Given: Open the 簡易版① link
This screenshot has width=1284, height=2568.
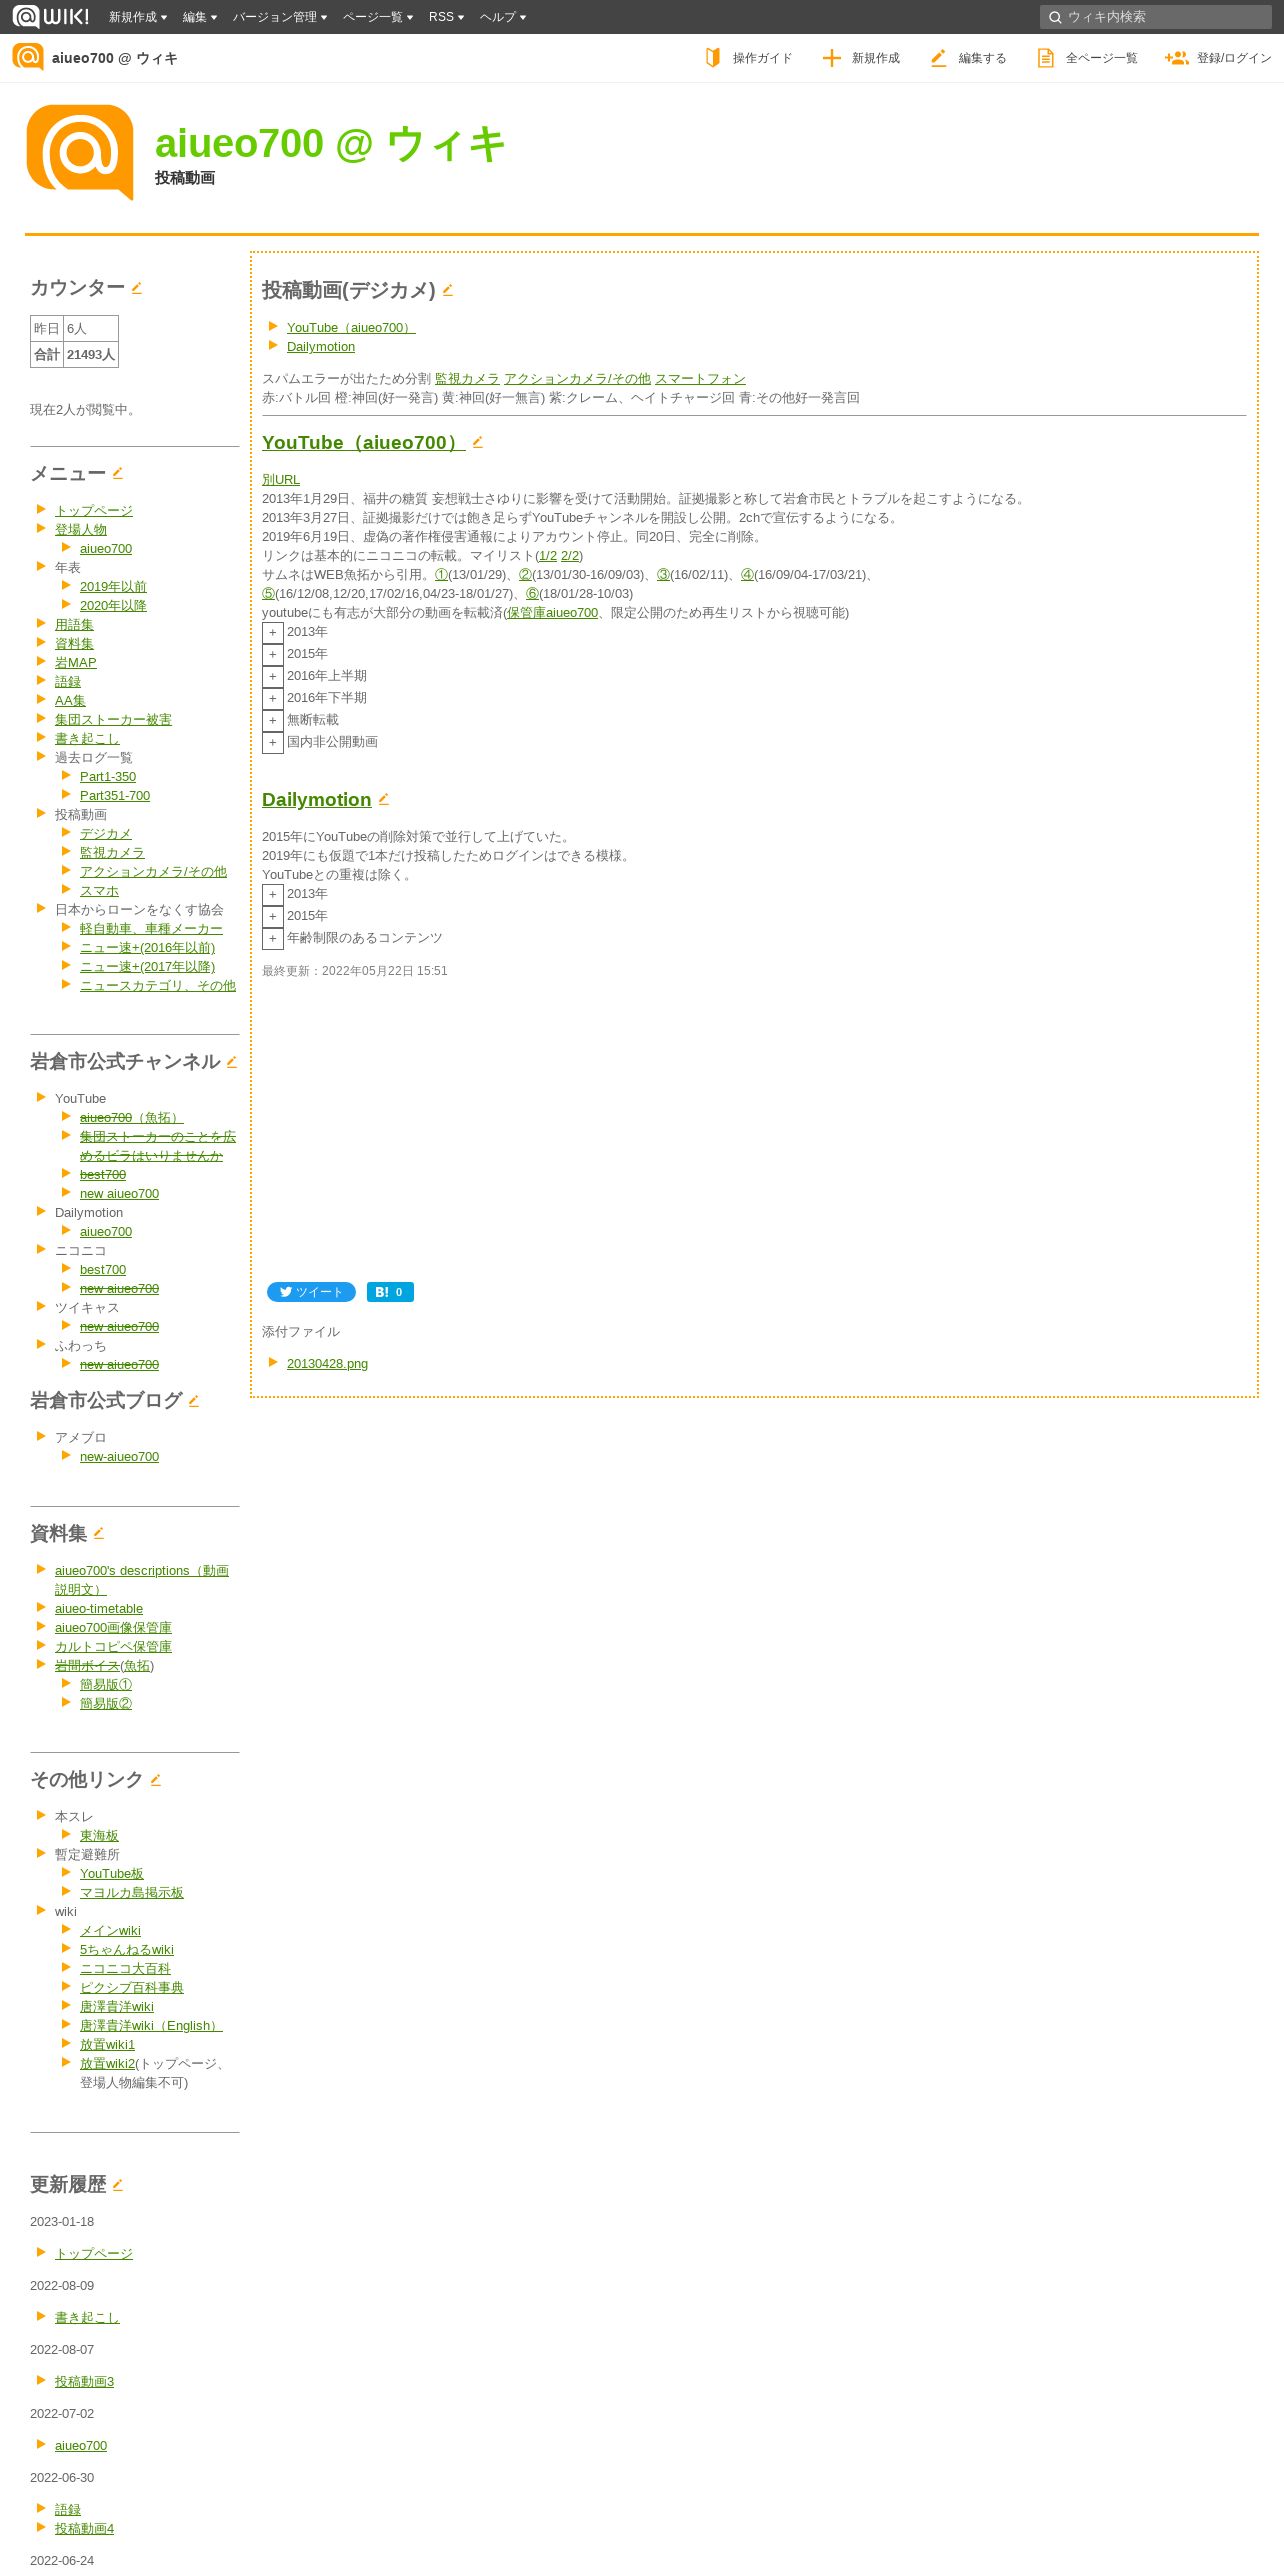Looking at the screenshot, I should click(x=106, y=1685).
